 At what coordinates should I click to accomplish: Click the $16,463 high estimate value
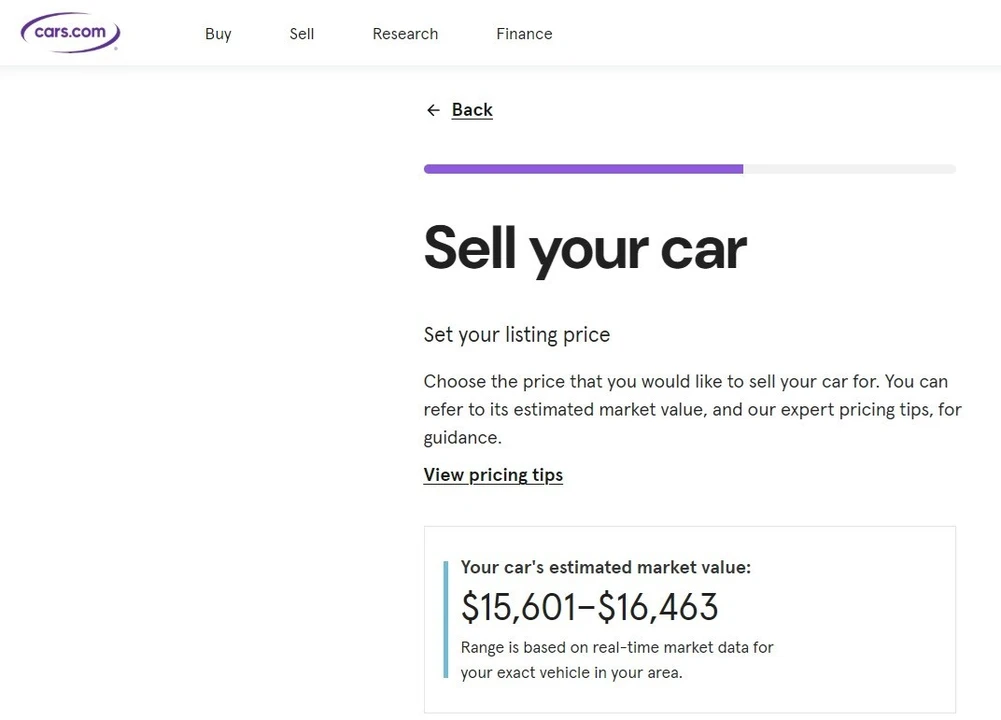(x=658, y=606)
